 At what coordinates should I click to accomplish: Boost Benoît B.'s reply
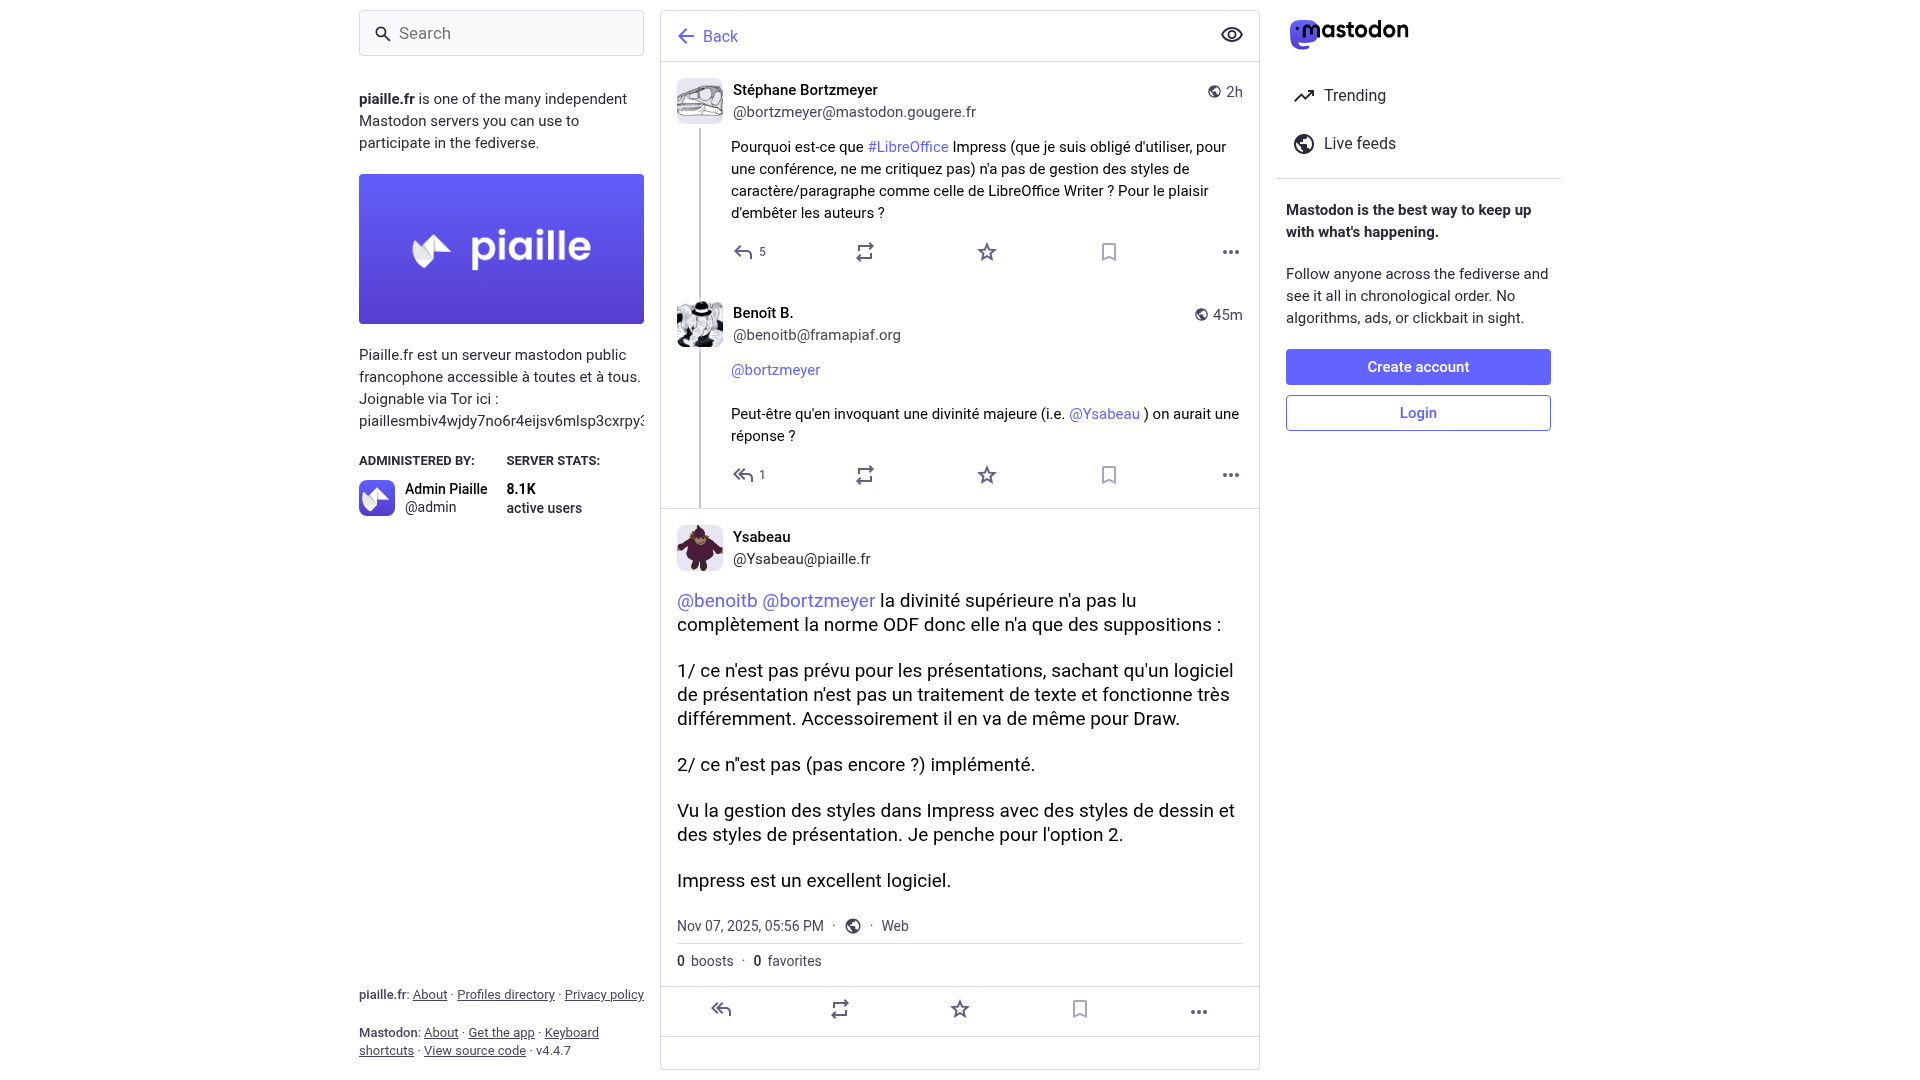coord(865,475)
